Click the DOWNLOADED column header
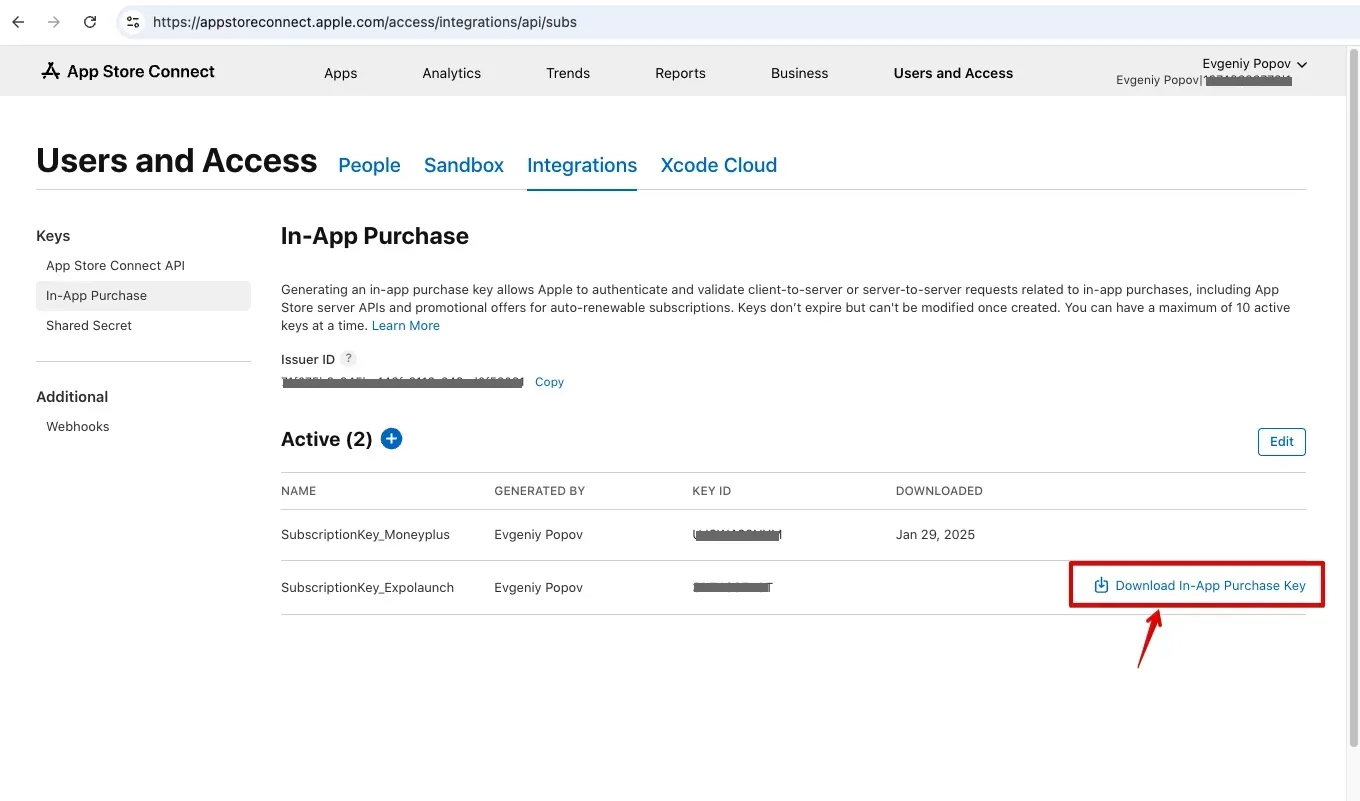This screenshot has height=801, width=1360. 939,491
